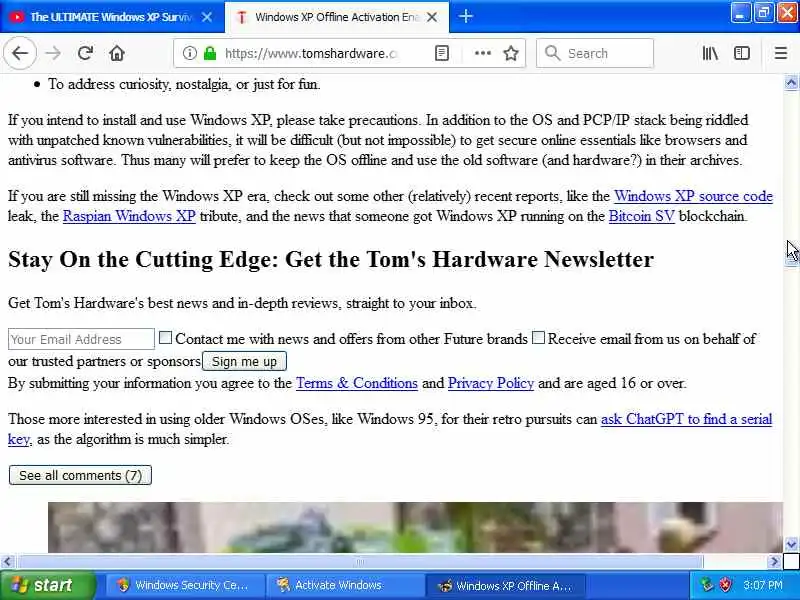This screenshot has height=600, width=800.
Task: Open the Privacy Policy link
Action: tap(491, 383)
